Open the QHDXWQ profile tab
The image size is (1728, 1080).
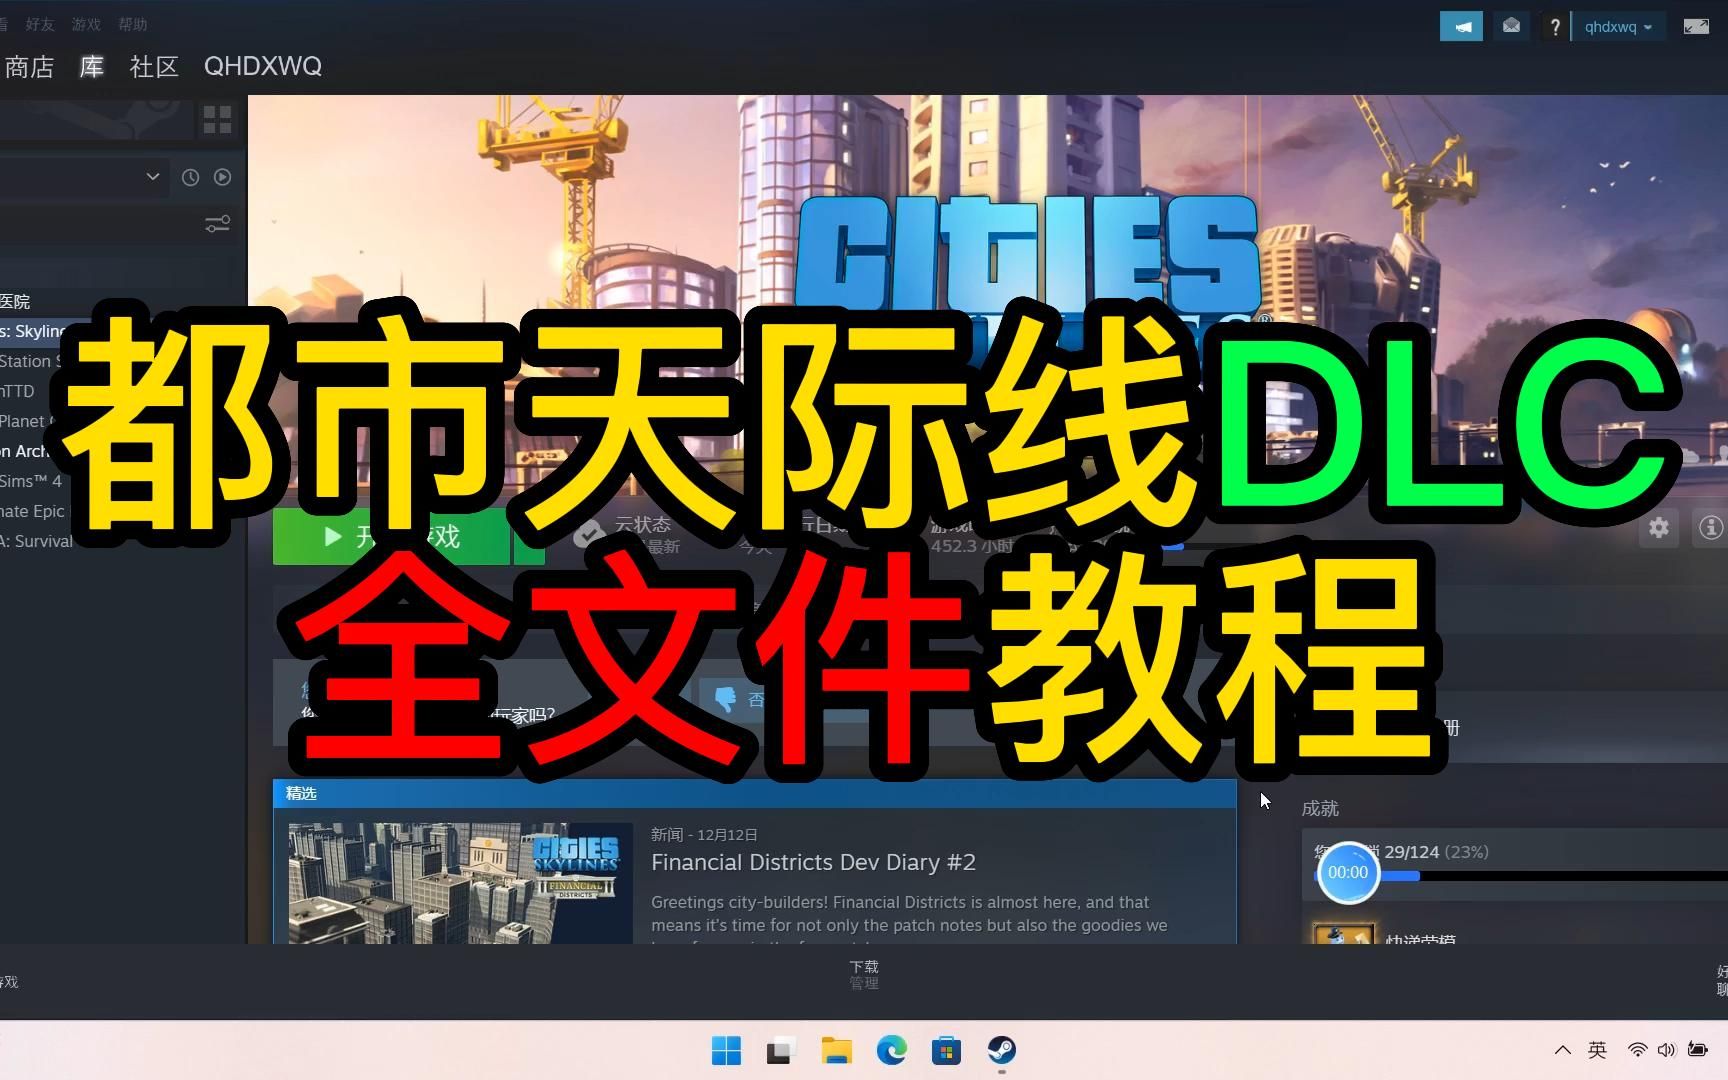pyautogui.click(x=263, y=66)
